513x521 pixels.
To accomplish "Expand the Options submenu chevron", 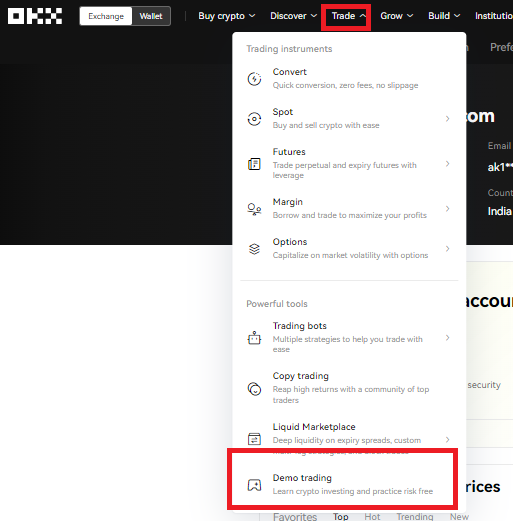I will 448,249.
